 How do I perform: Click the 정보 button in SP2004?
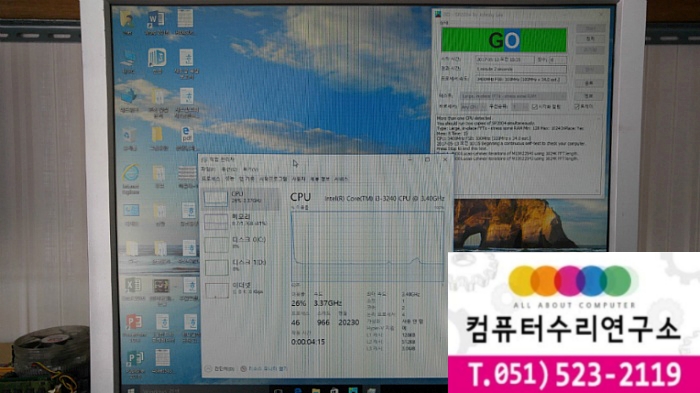[x=589, y=96]
